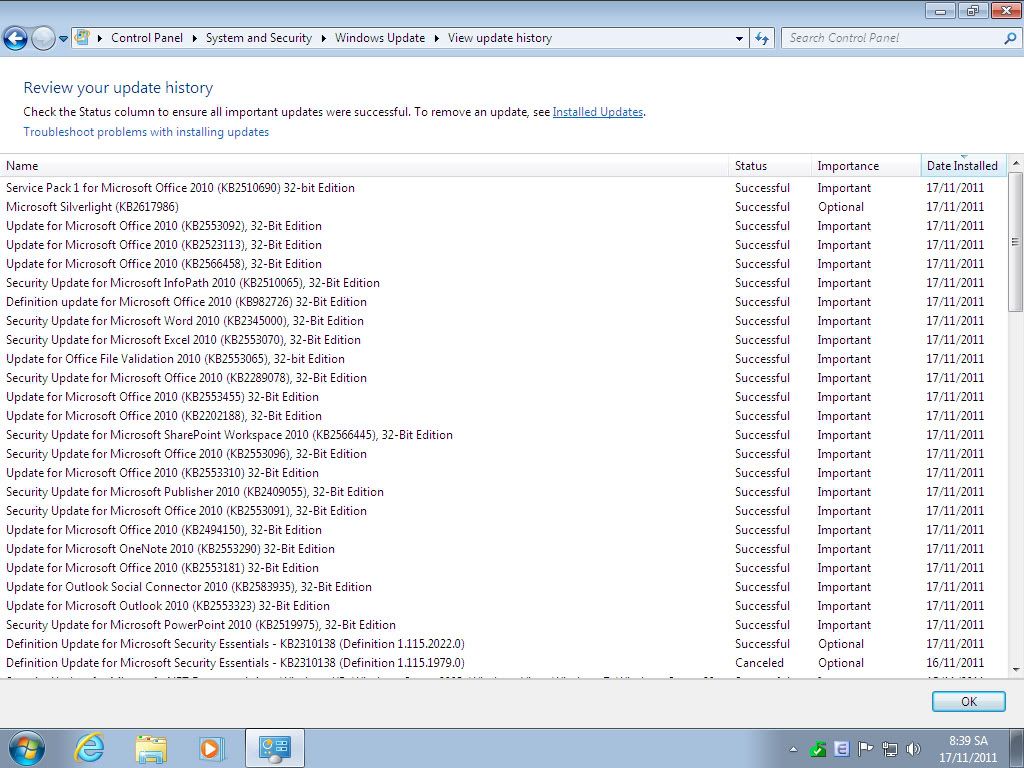
Task: Open Windows Explorer folder taskbar icon
Action: (151, 748)
